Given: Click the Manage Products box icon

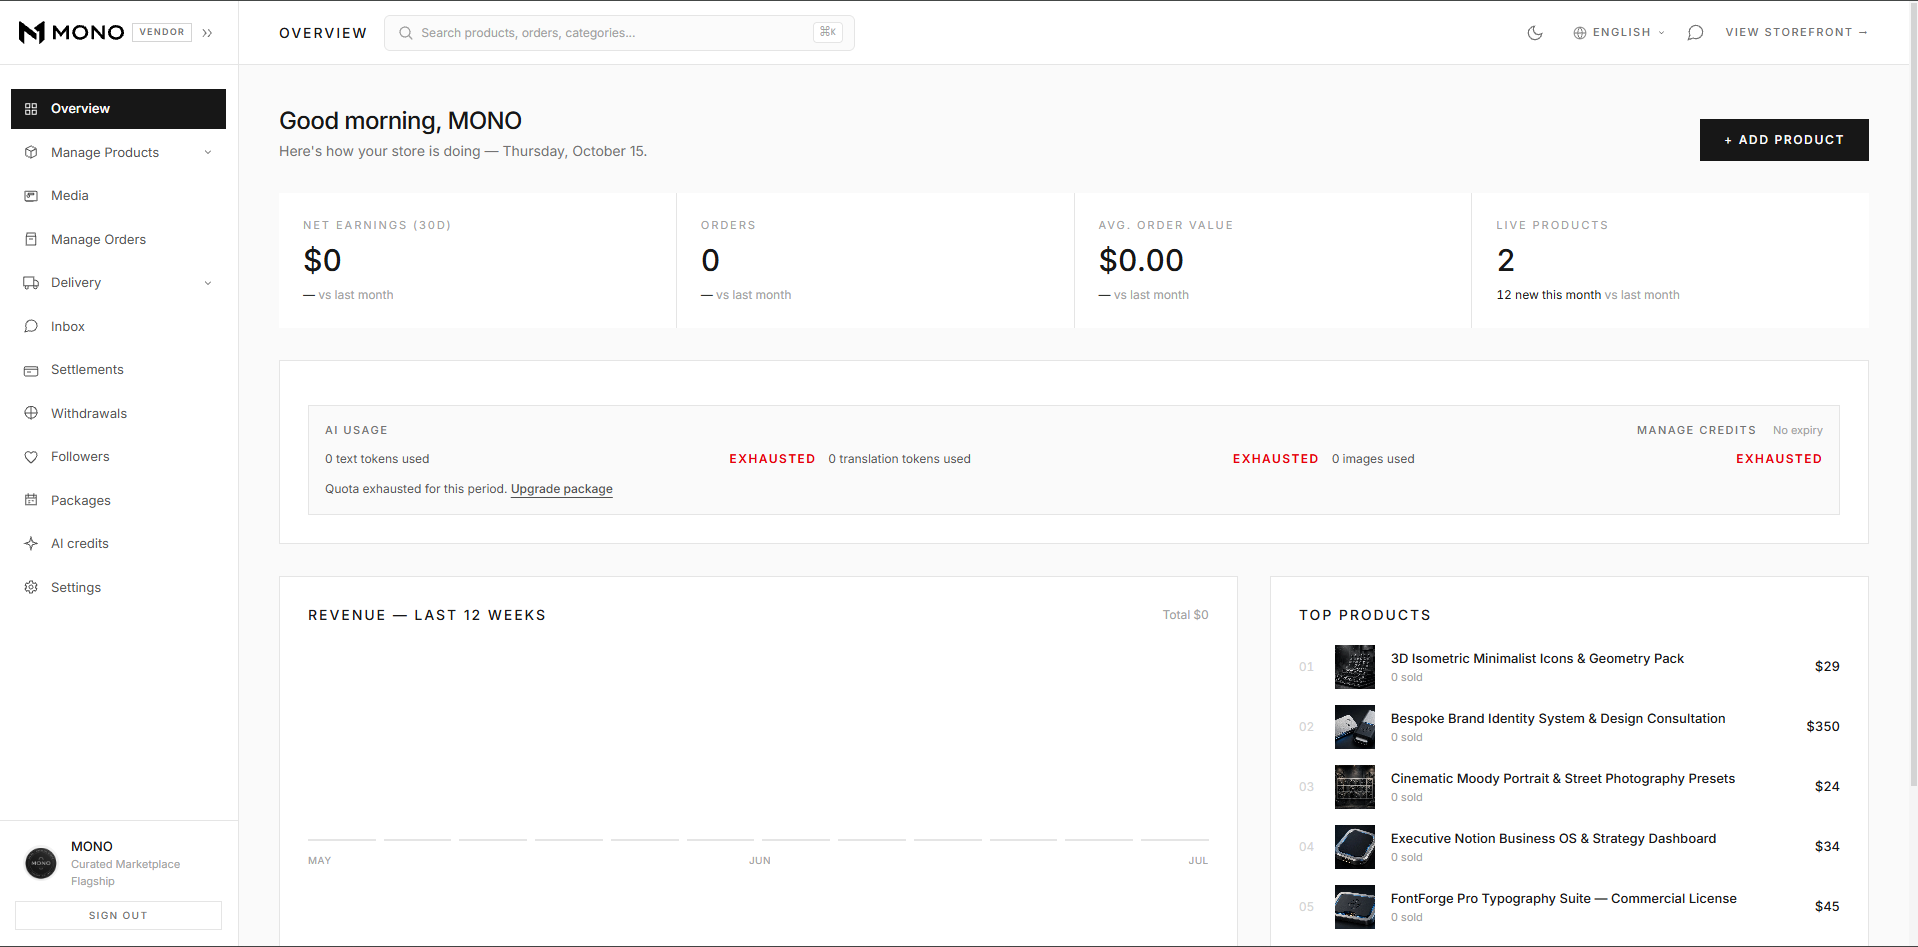Looking at the screenshot, I should click(31, 153).
